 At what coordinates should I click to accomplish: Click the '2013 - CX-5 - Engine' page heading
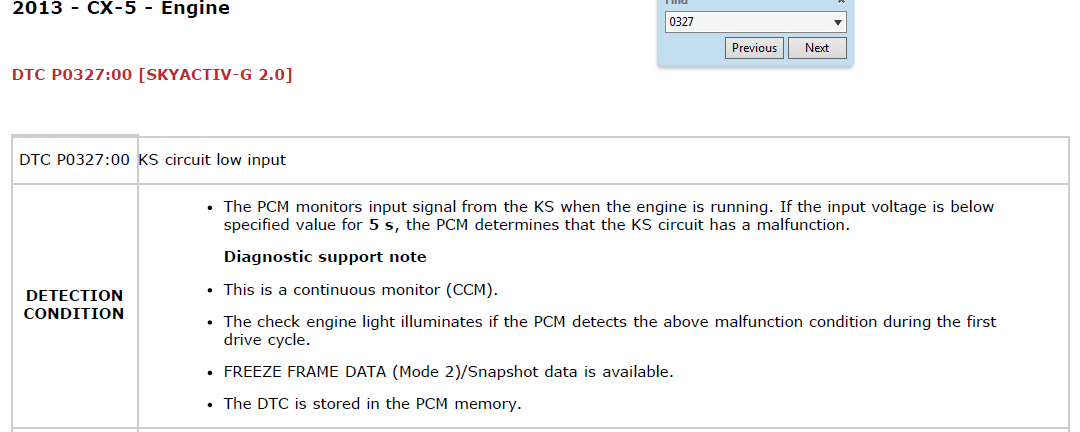click(x=121, y=10)
